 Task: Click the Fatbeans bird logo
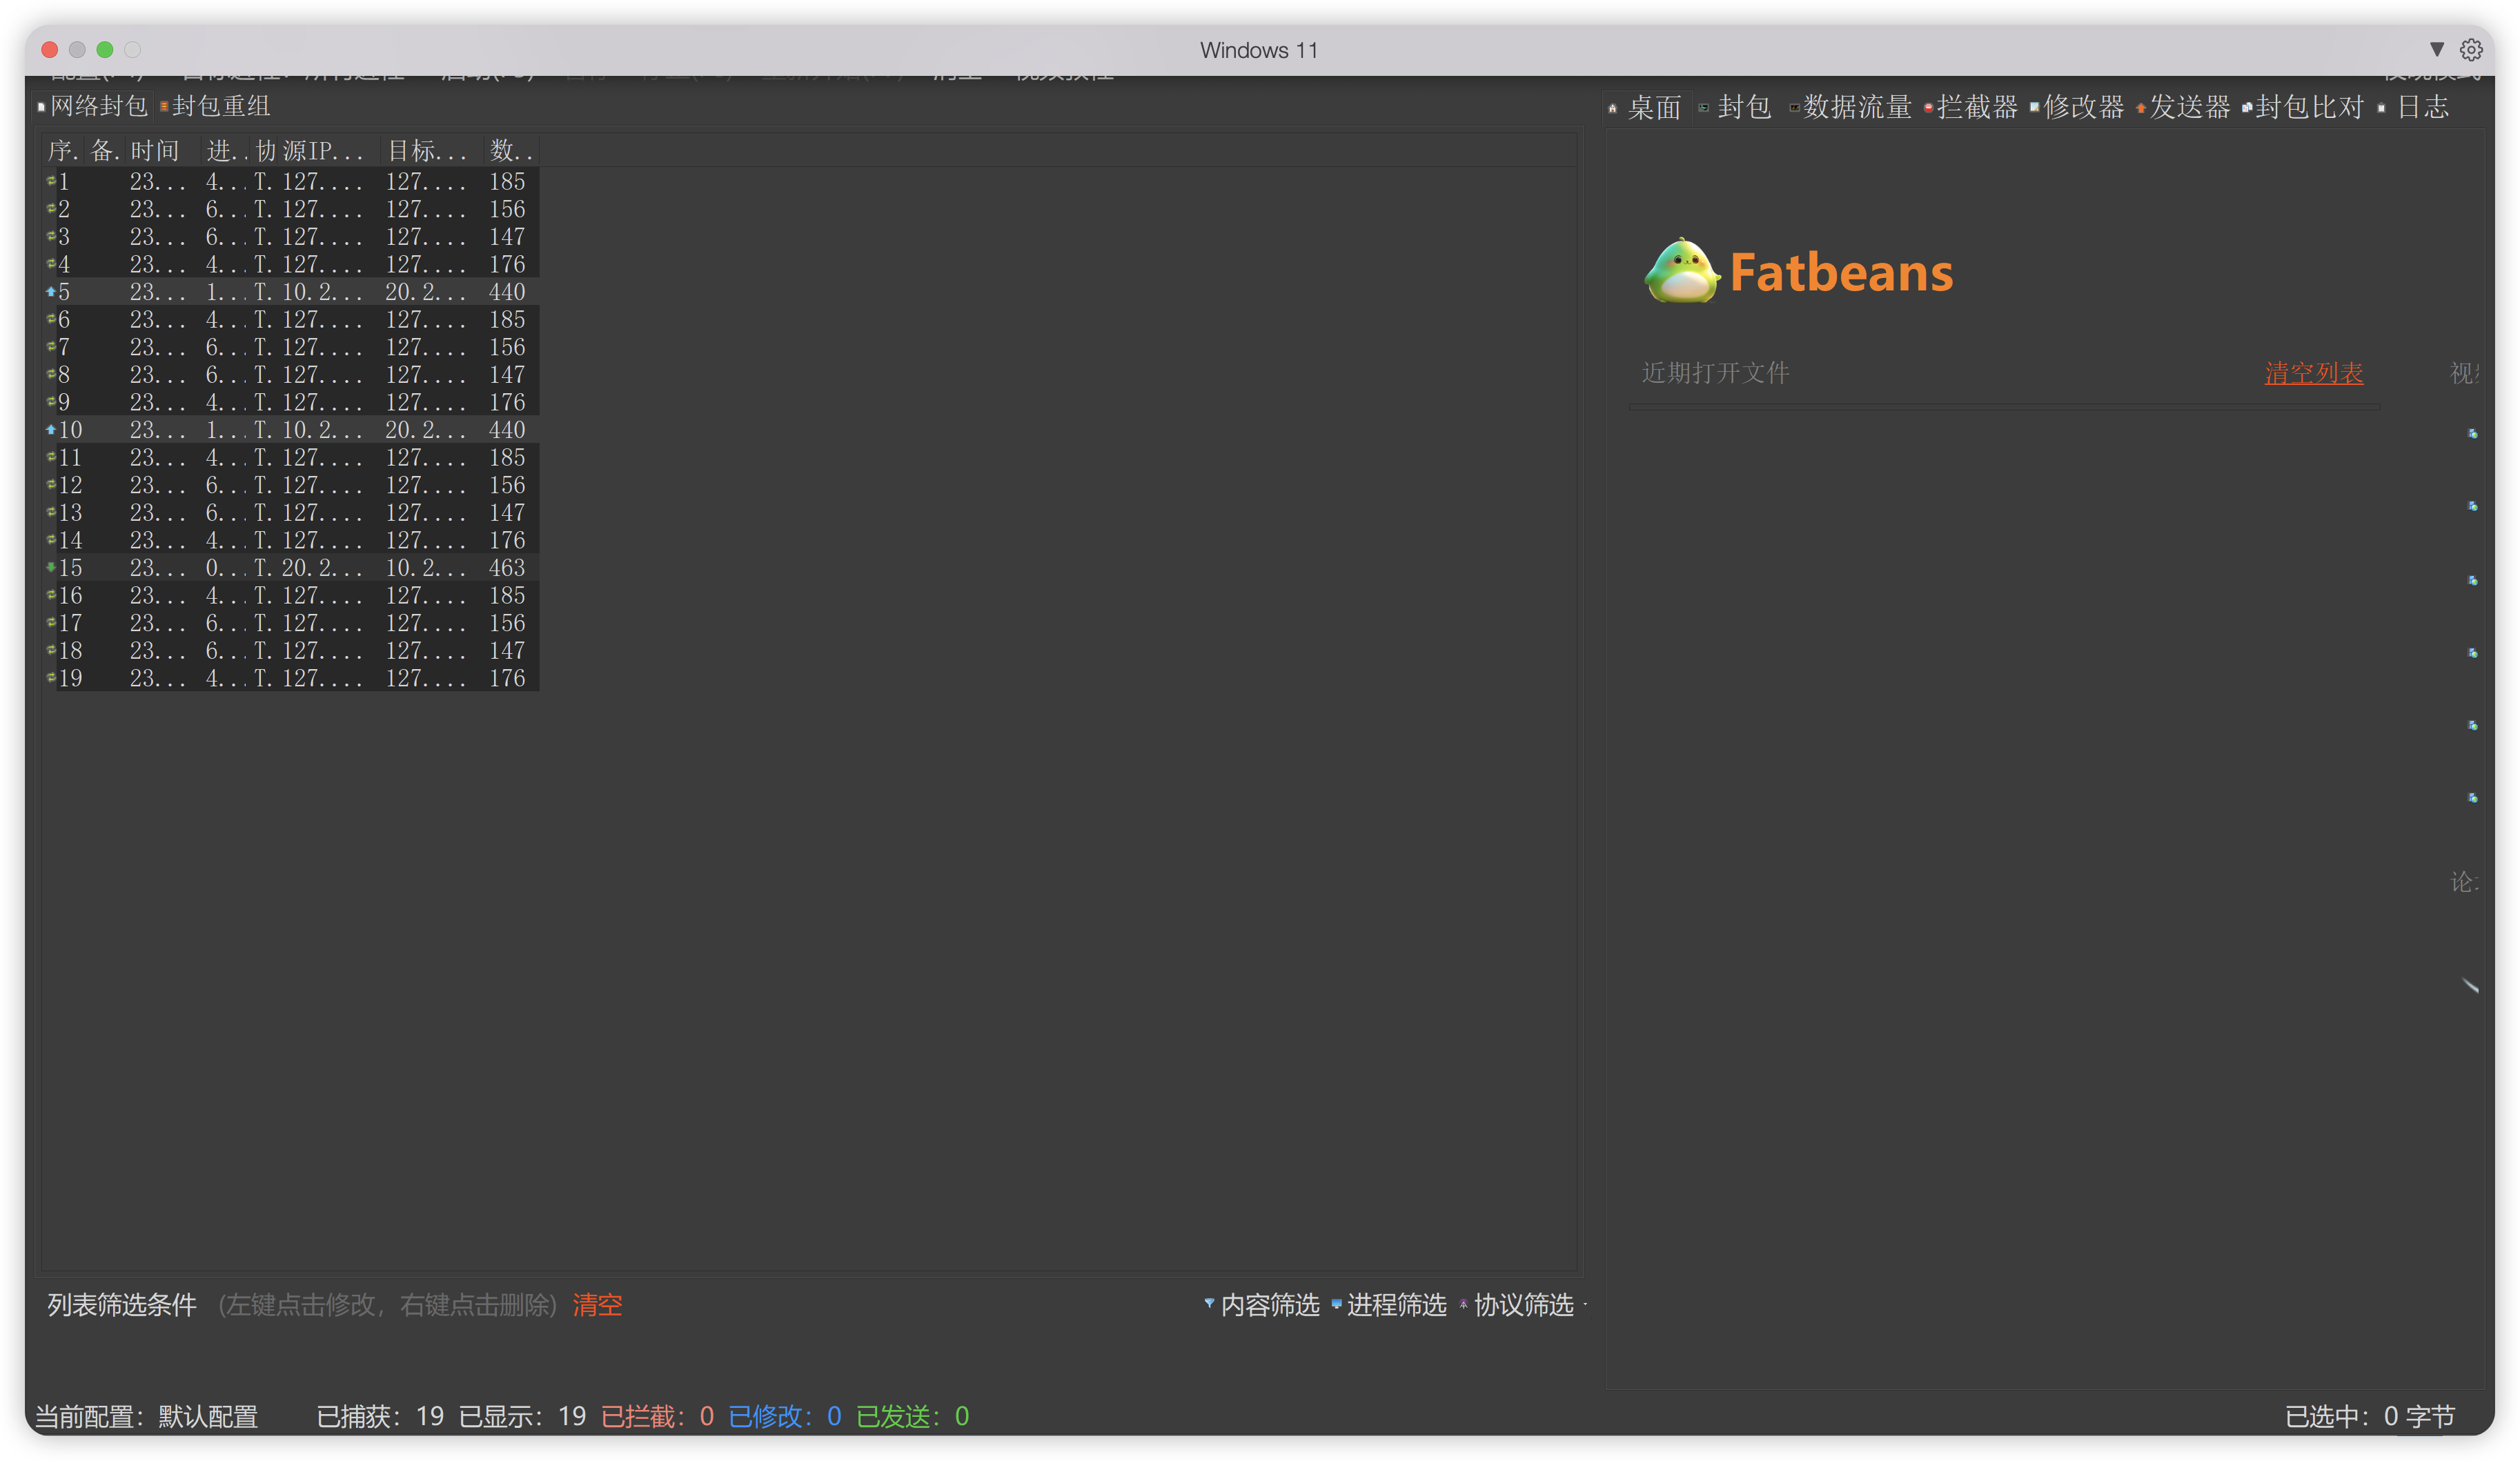tap(1682, 271)
